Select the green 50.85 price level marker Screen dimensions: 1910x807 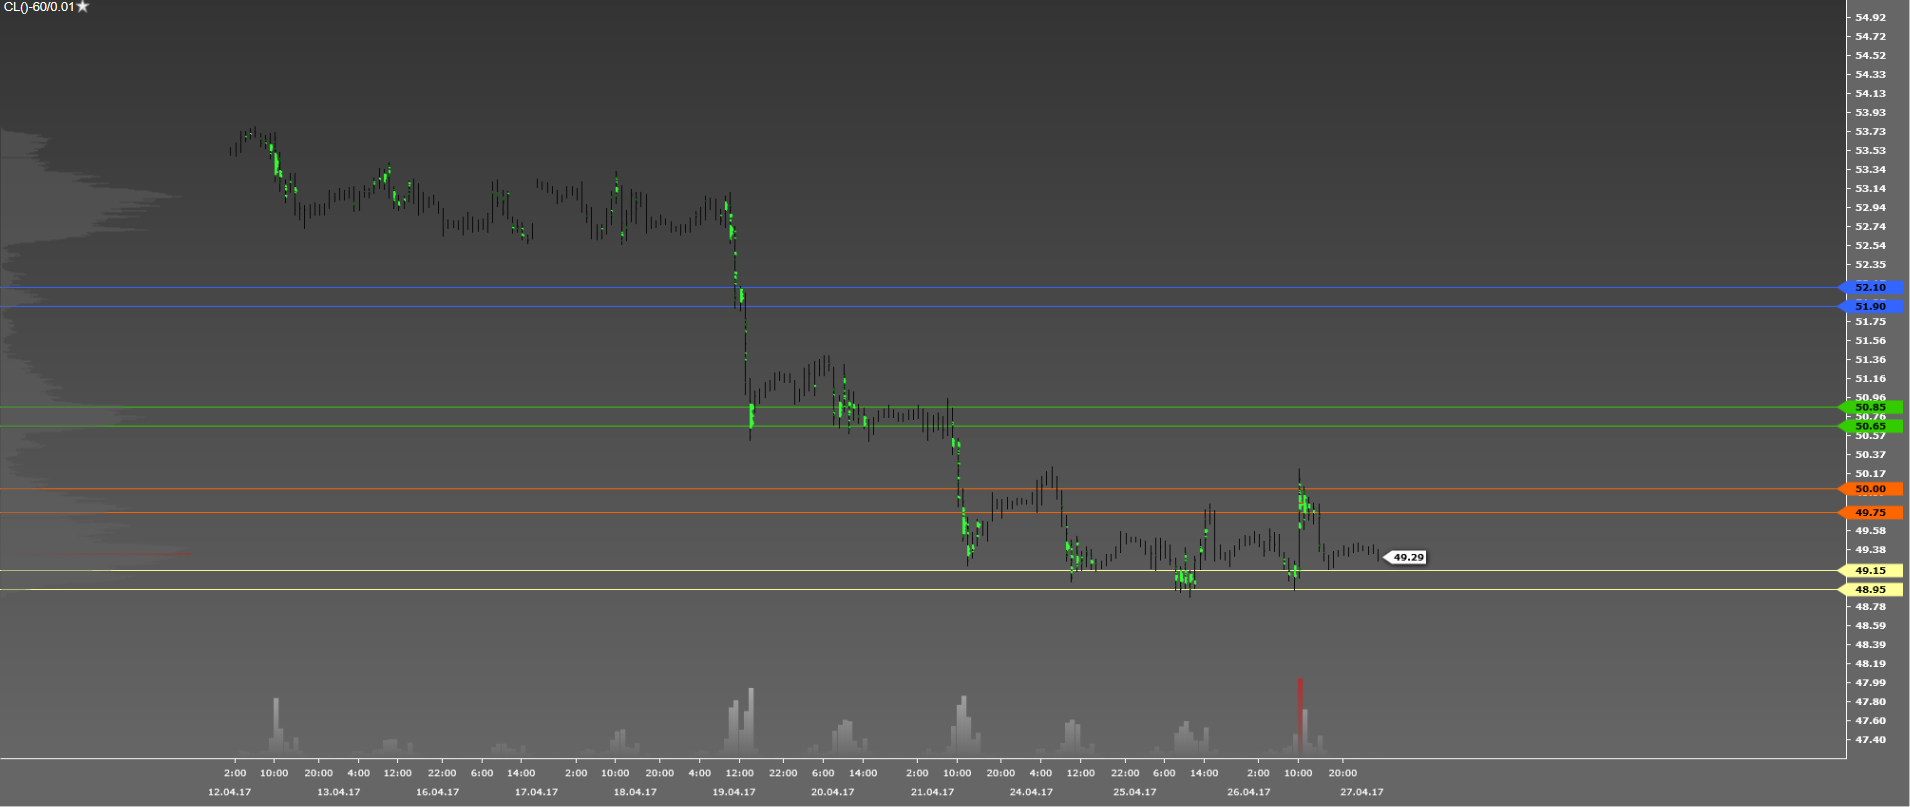coord(1871,407)
